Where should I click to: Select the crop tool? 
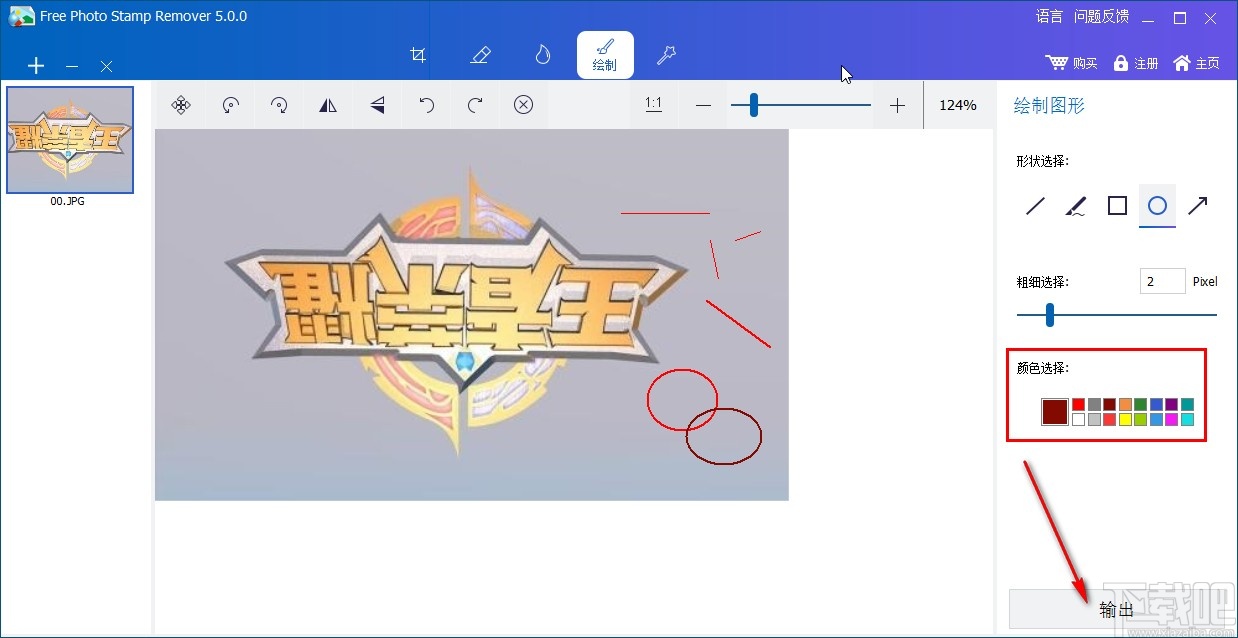click(418, 55)
